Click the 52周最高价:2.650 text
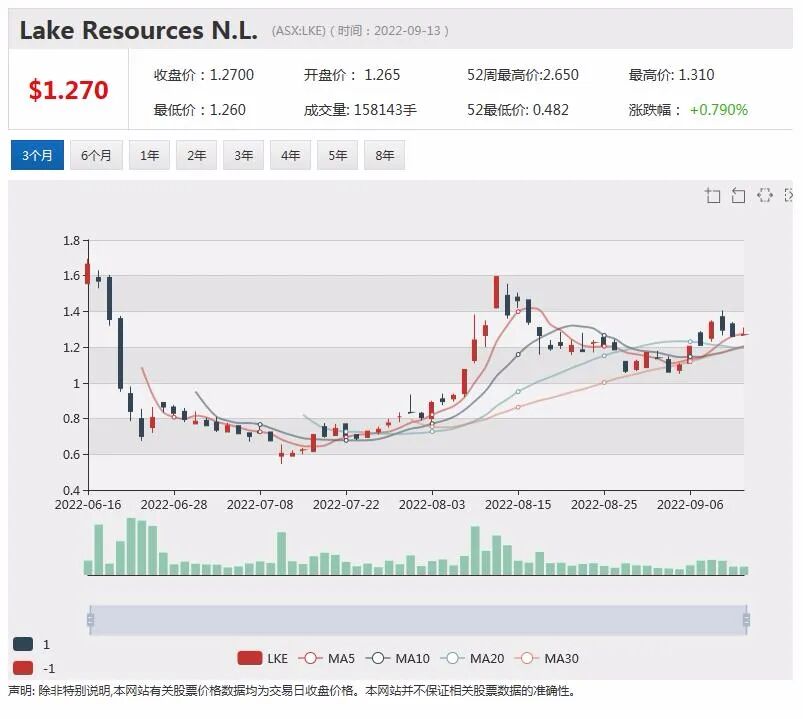The height and width of the screenshot is (719, 803). tap(523, 75)
